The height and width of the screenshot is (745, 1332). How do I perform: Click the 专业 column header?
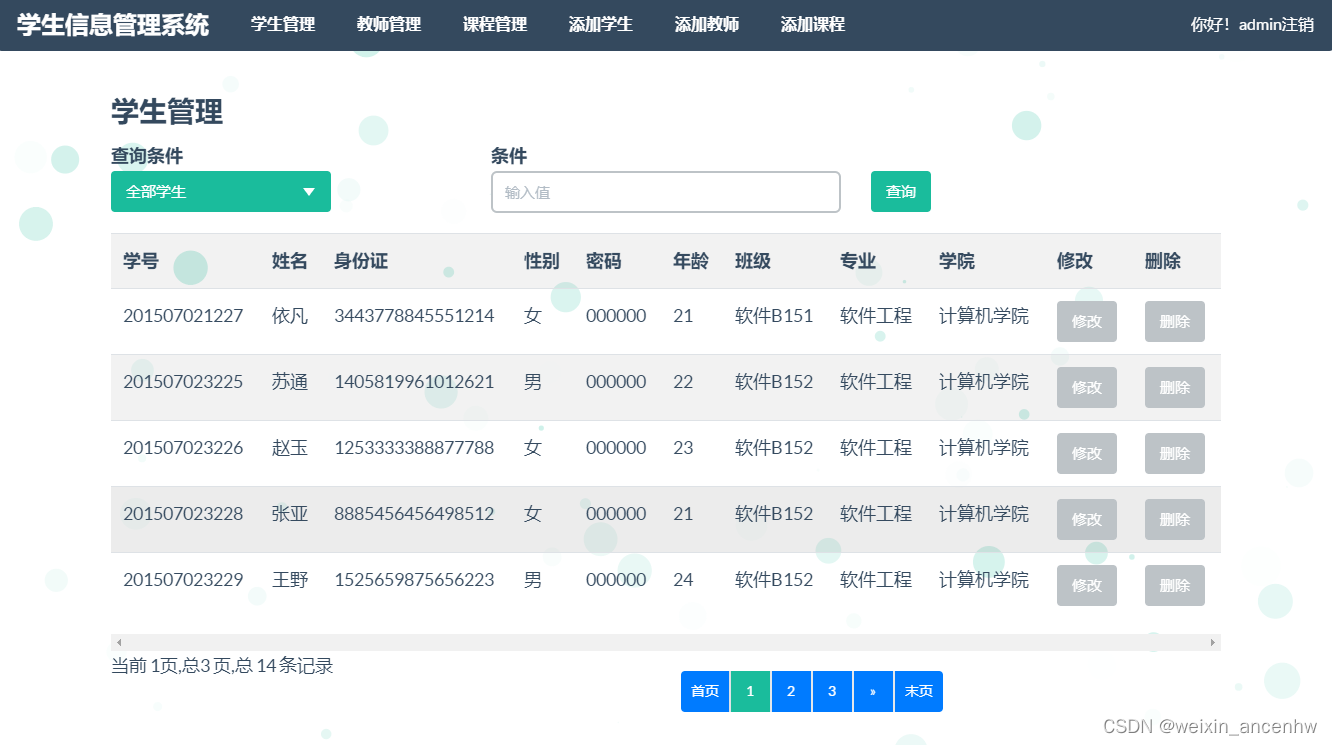[x=858, y=262]
